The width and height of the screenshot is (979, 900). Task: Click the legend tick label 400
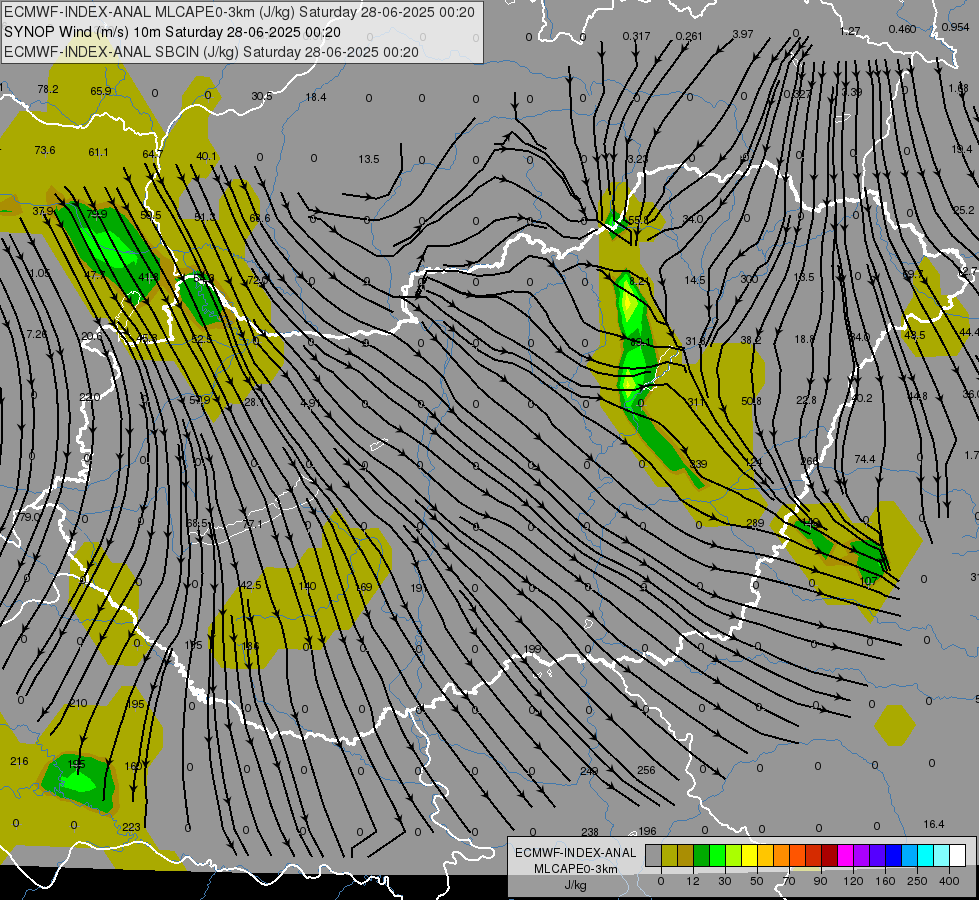(949, 881)
